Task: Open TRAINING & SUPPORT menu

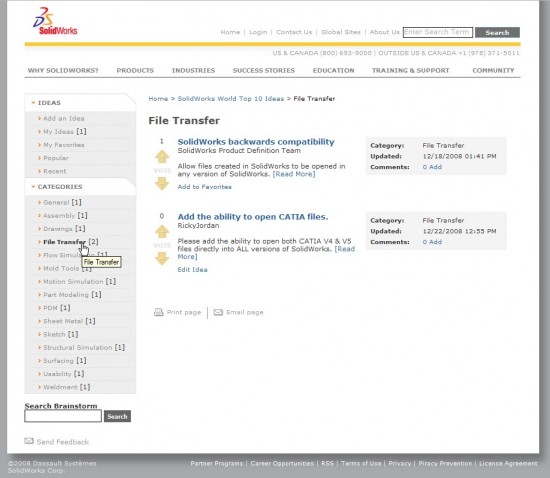Action: pos(411,70)
